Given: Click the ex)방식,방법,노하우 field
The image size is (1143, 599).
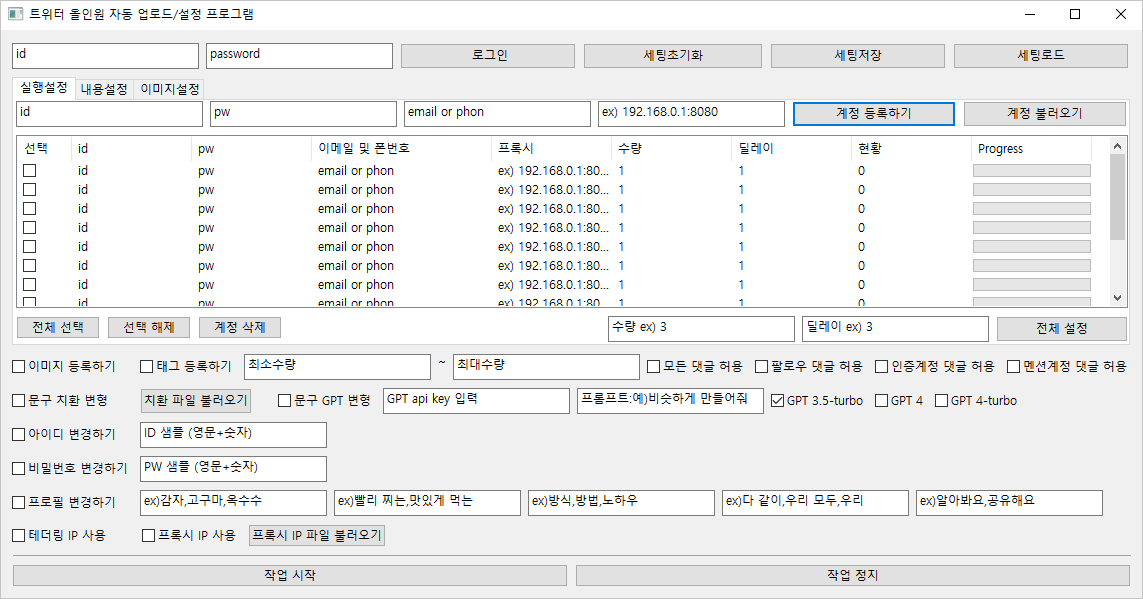Looking at the screenshot, I should tap(621, 503).
